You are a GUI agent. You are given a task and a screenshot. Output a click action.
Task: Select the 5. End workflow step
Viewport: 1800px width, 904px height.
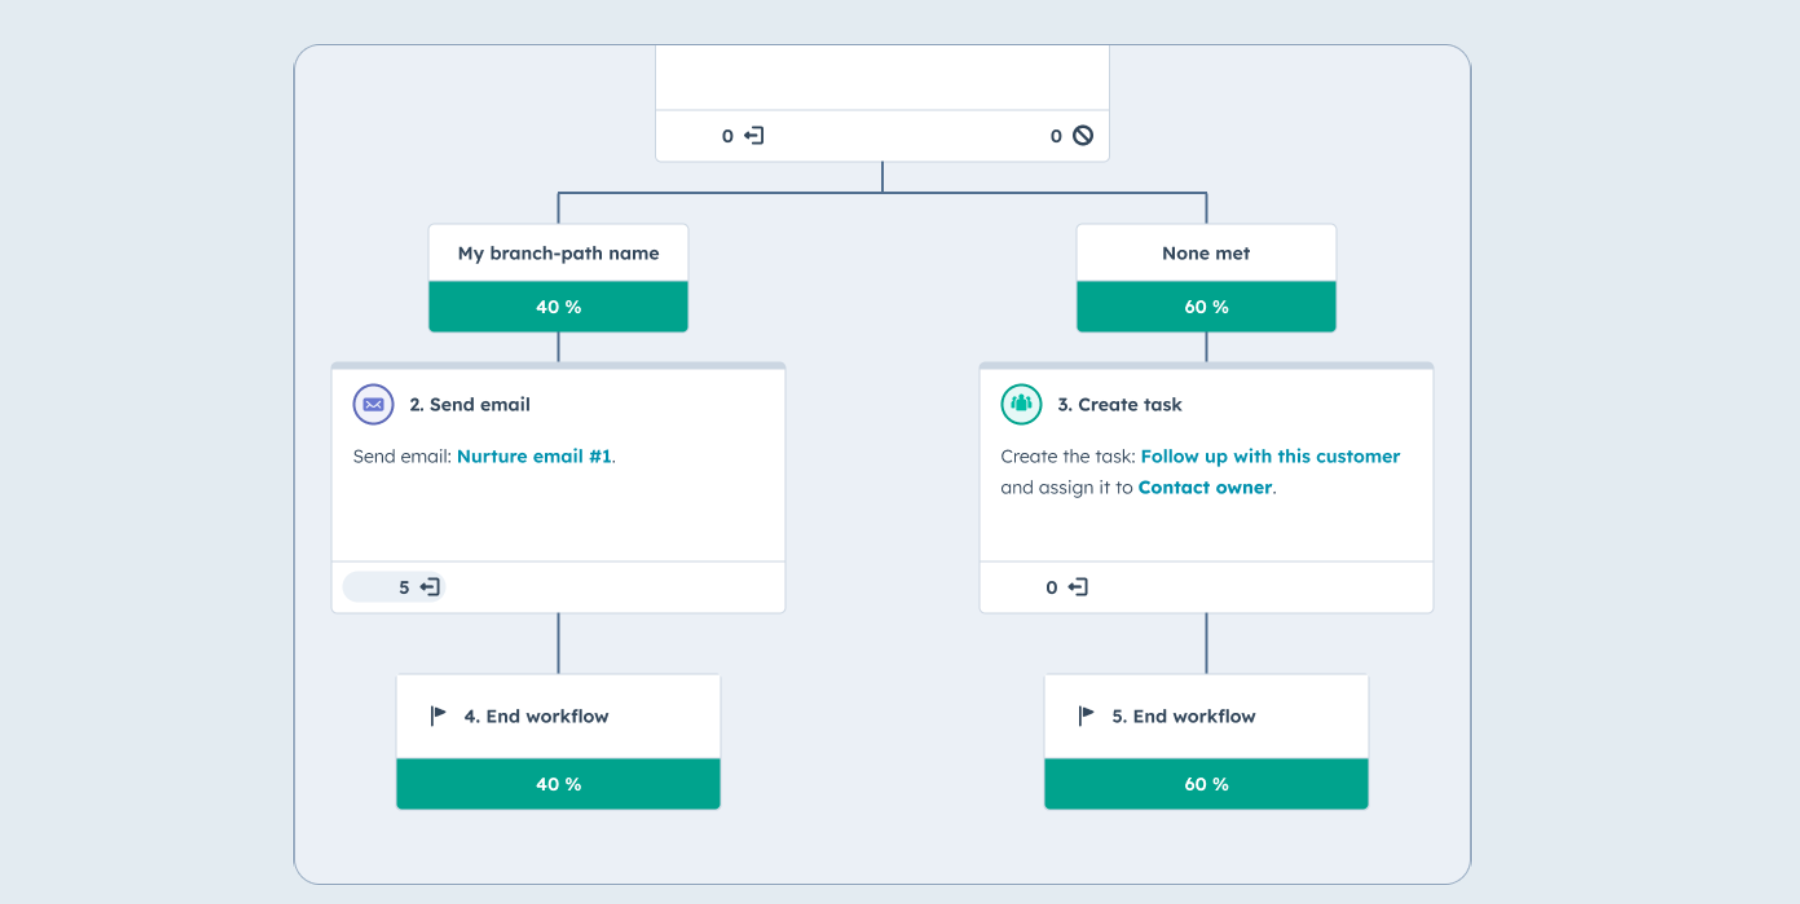[1184, 716]
